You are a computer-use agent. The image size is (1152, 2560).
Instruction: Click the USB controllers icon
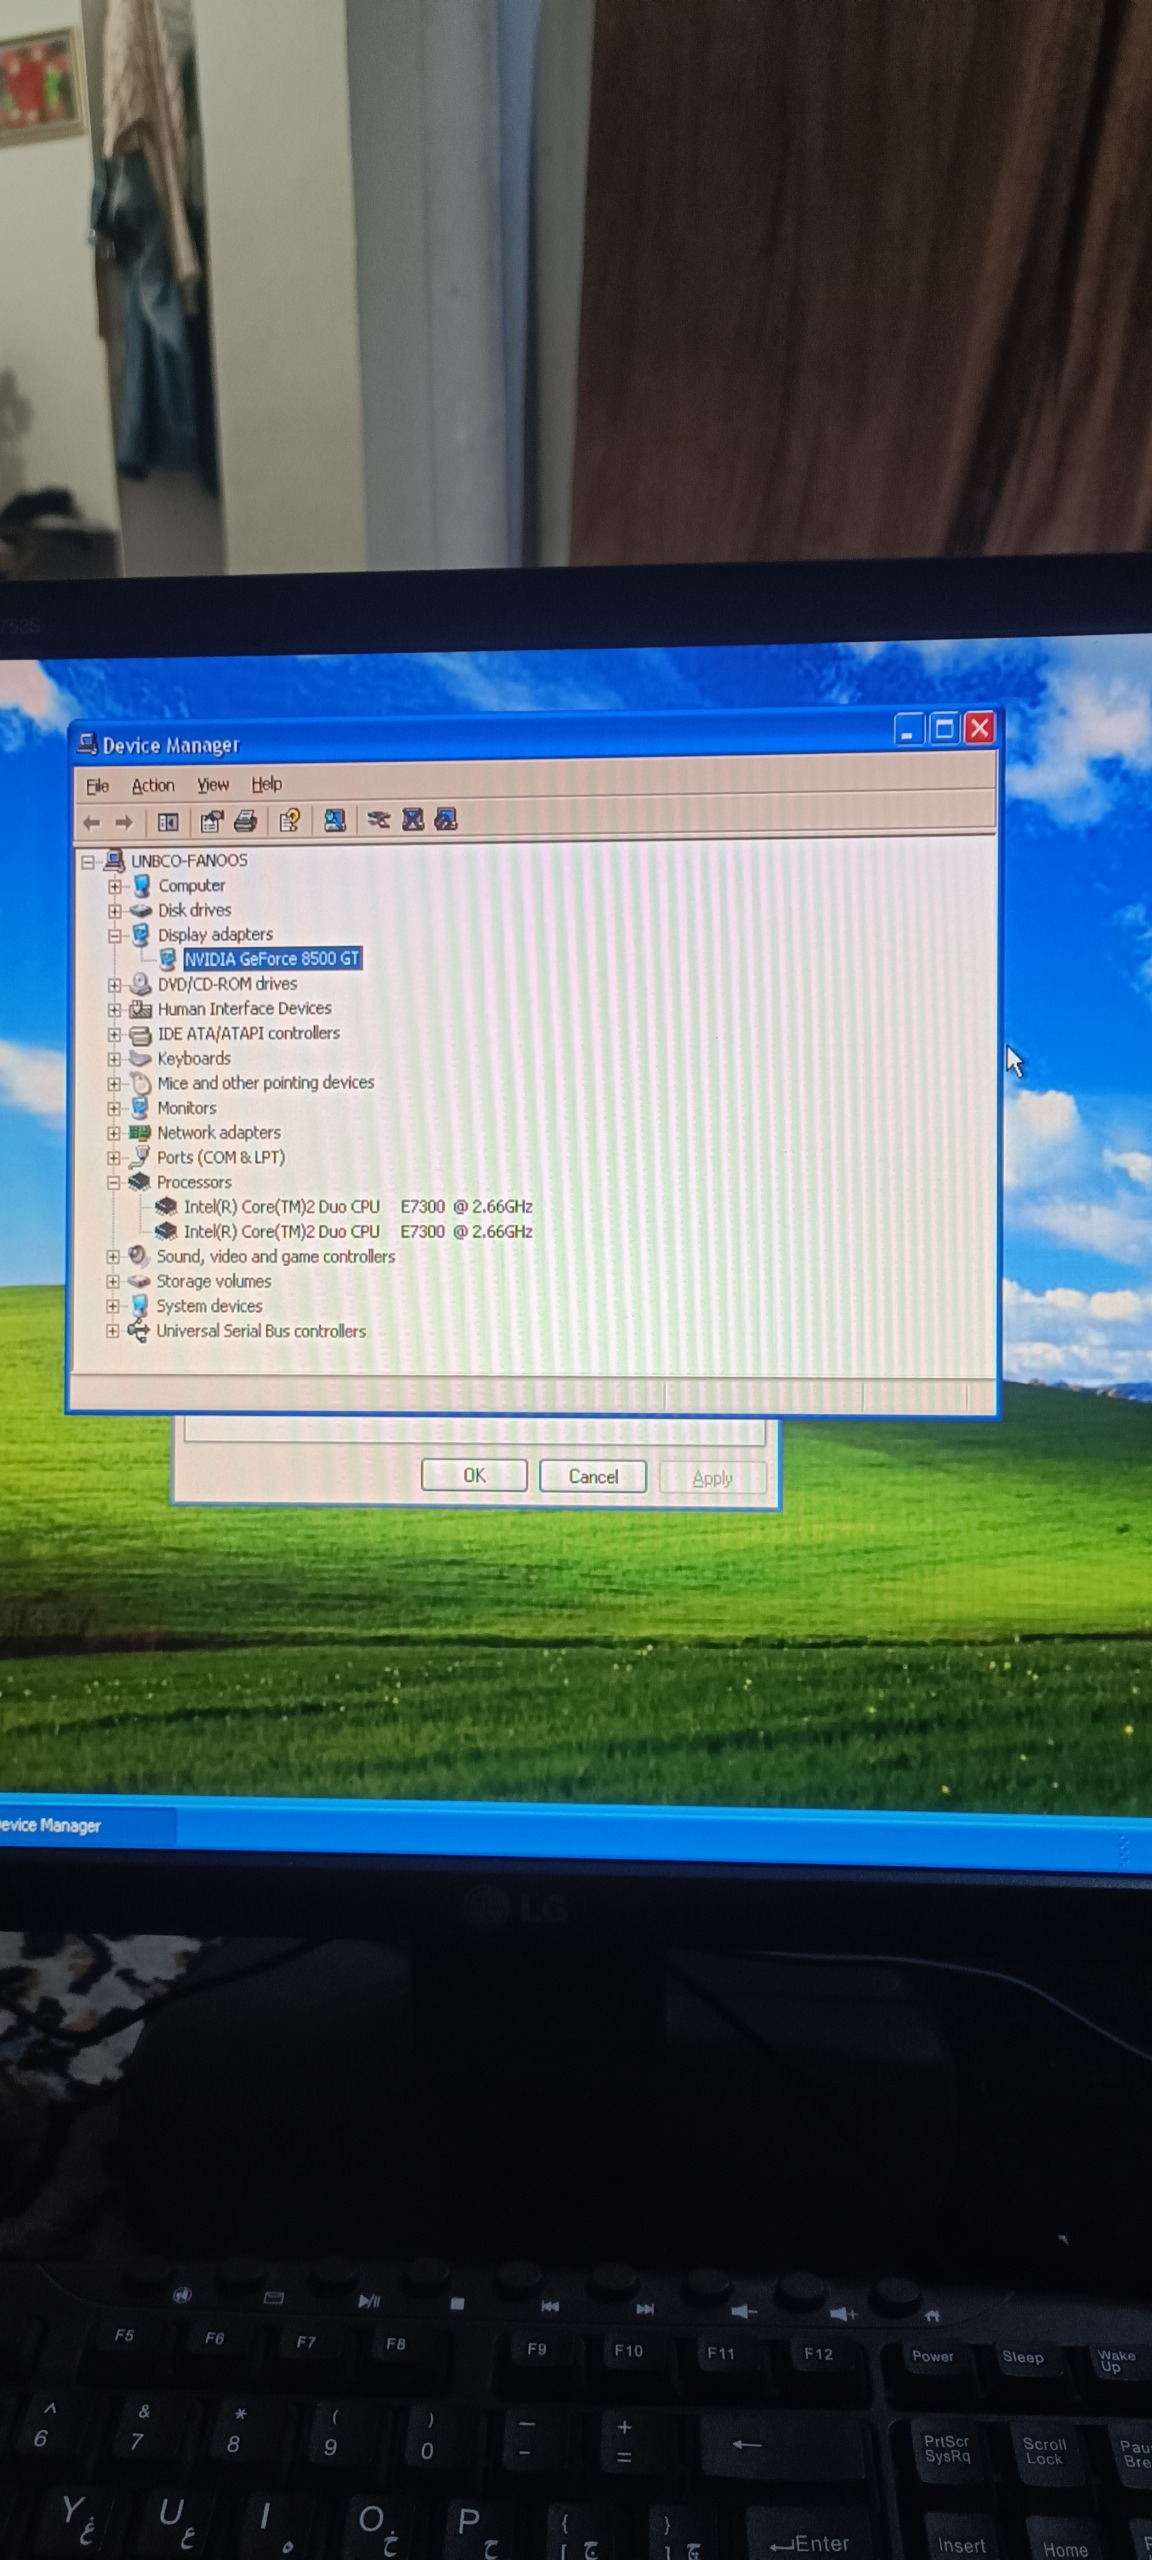click(138, 1330)
